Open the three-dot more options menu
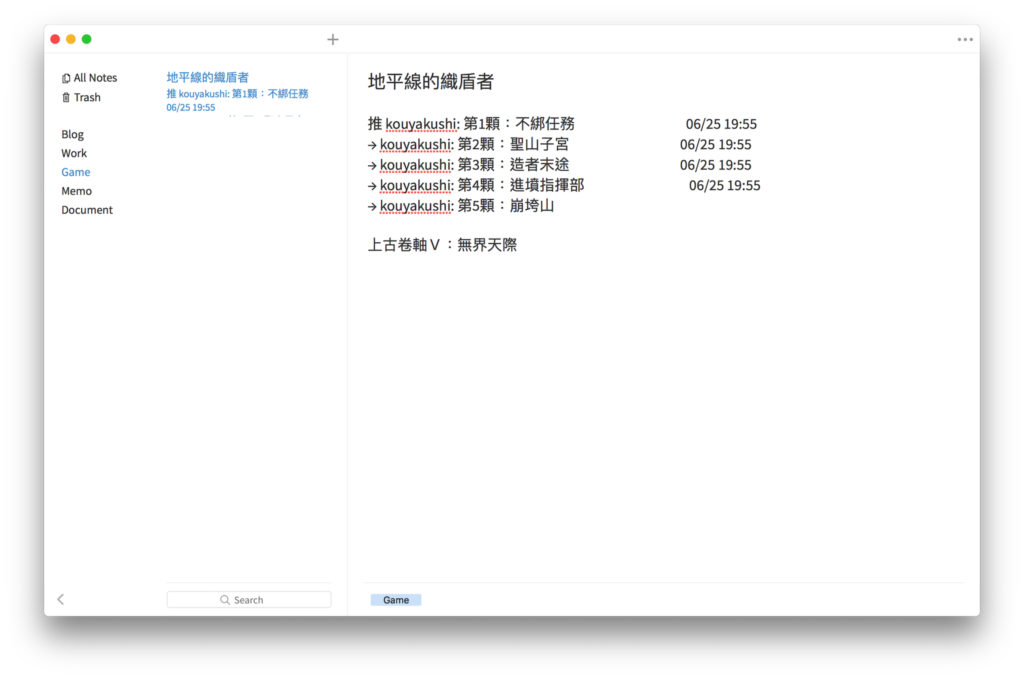The height and width of the screenshot is (679, 1024). click(x=964, y=40)
